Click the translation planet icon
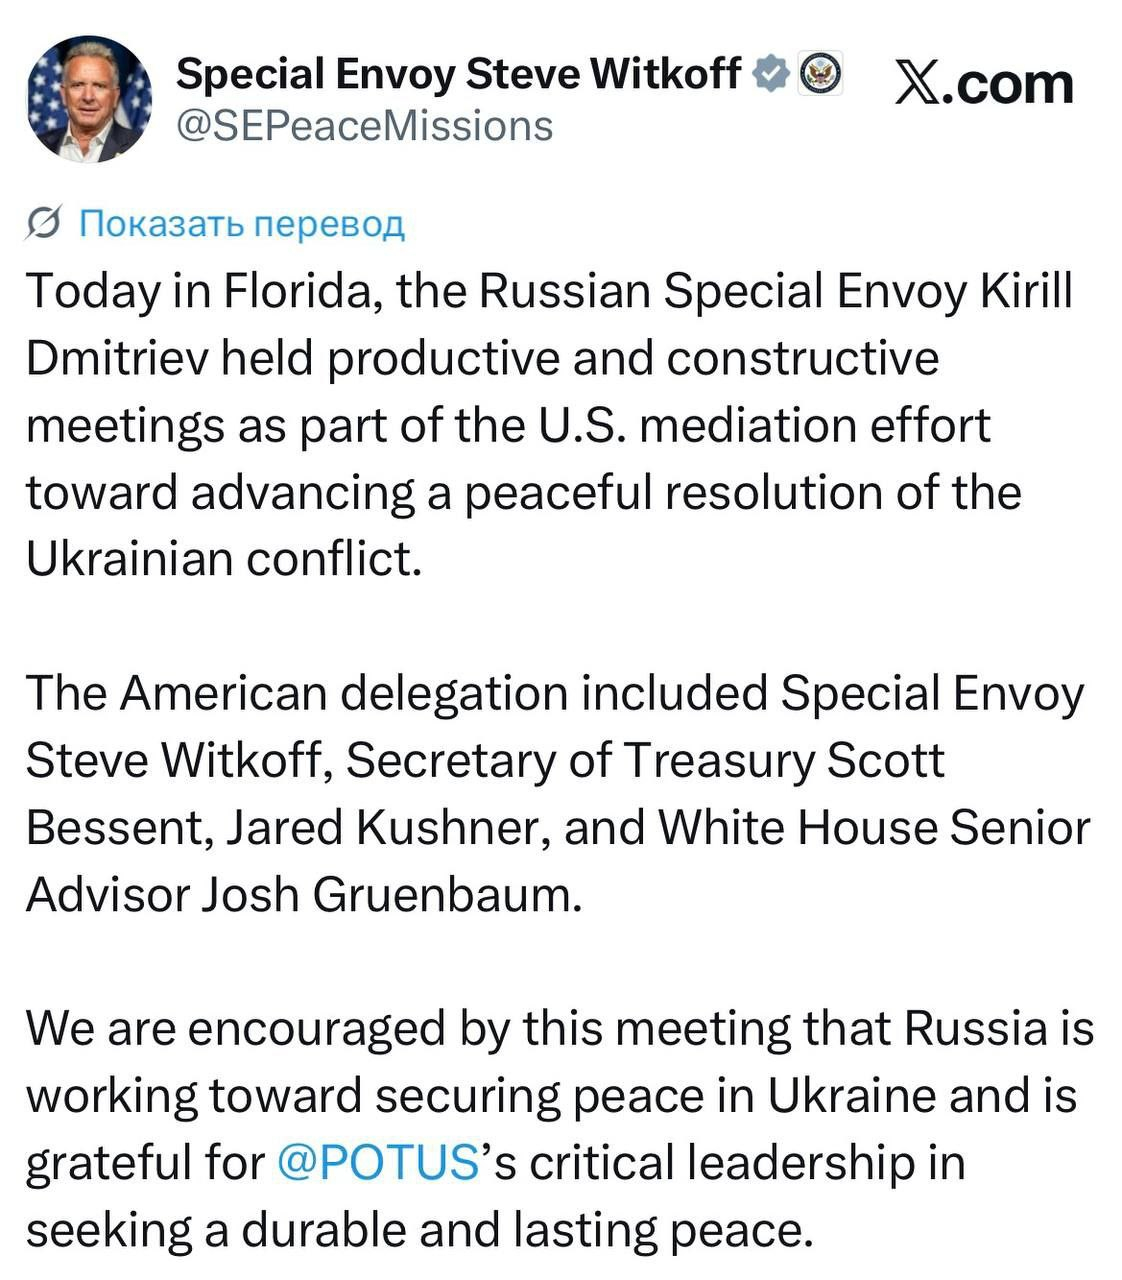The width and height of the screenshot is (1122, 1280). click(x=42, y=224)
